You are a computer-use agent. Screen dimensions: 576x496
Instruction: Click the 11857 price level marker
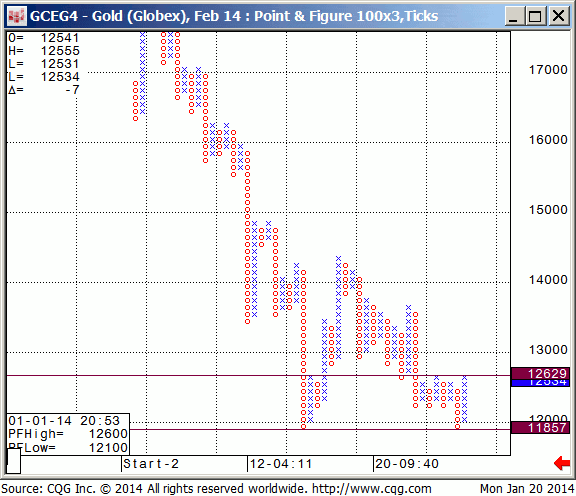540,428
